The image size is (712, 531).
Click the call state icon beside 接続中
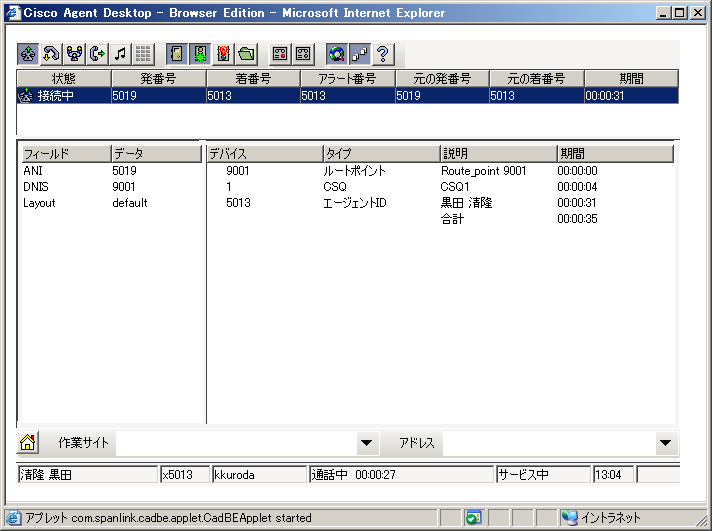click(x=25, y=96)
